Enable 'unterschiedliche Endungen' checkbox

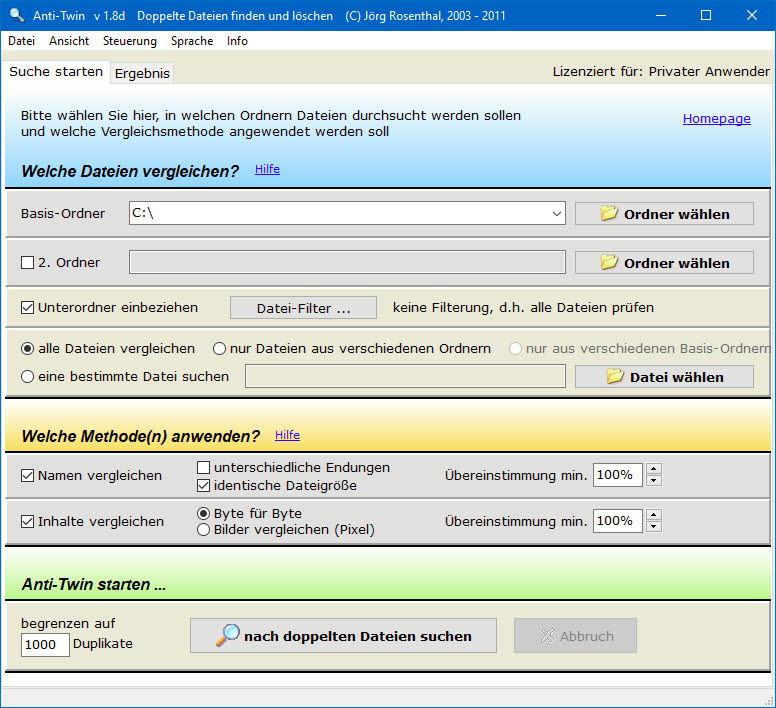203,467
